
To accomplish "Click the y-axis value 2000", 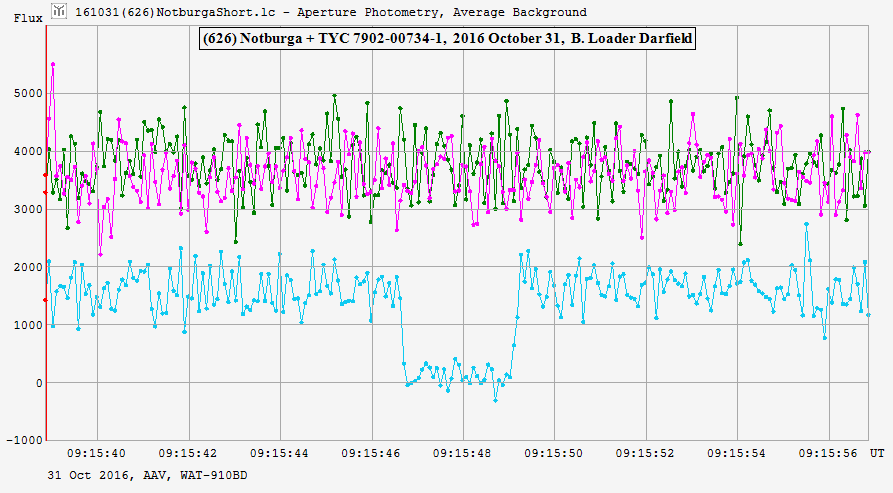I will point(28,267).
